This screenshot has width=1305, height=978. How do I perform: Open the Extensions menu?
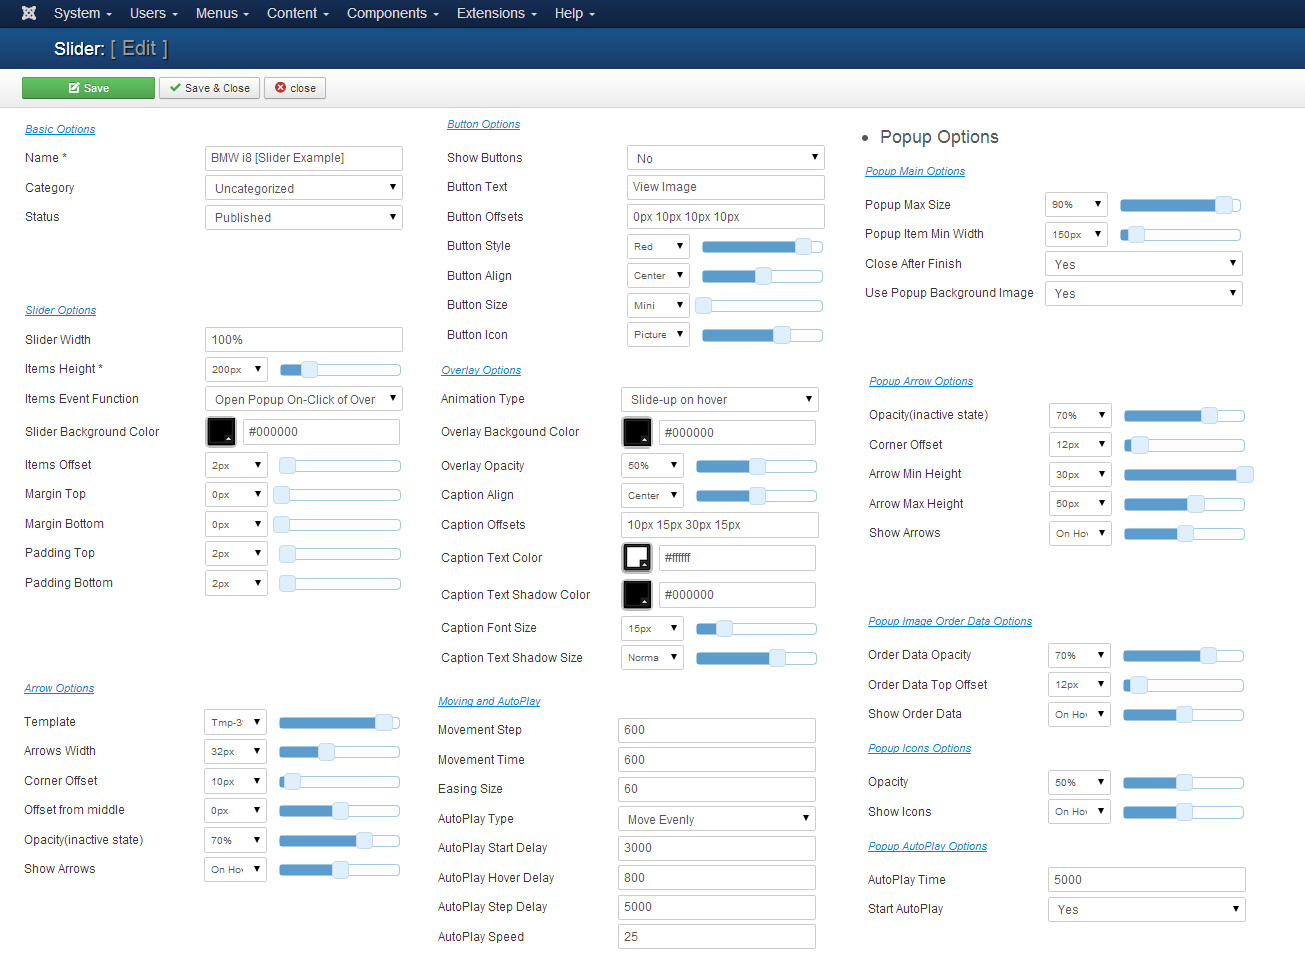click(496, 13)
